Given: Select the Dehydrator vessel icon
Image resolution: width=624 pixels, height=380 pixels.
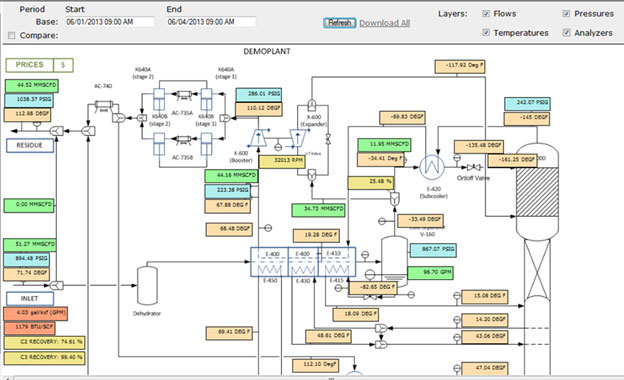Looking at the screenshot, I should click(147, 286).
